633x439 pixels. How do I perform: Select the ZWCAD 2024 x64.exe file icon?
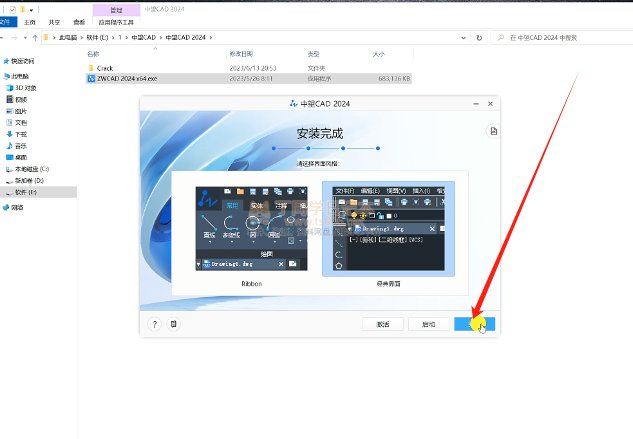coord(91,77)
